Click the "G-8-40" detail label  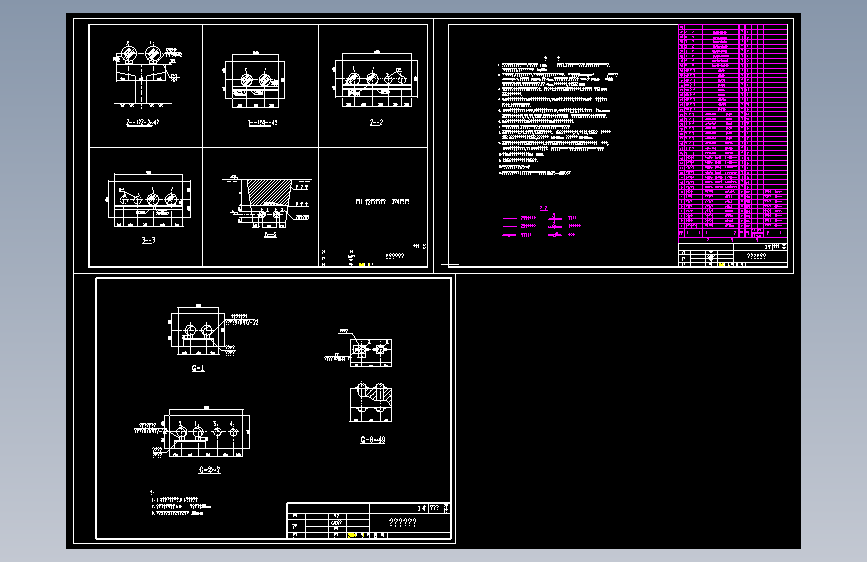point(373,440)
